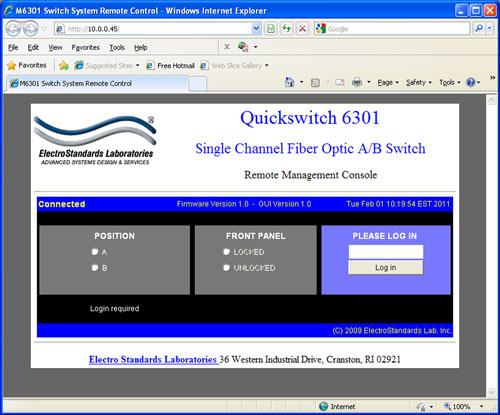Open the Tools command bar menu
Image resolution: width=500 pixels, height=415 pixels.
click(x=450, y=82)
